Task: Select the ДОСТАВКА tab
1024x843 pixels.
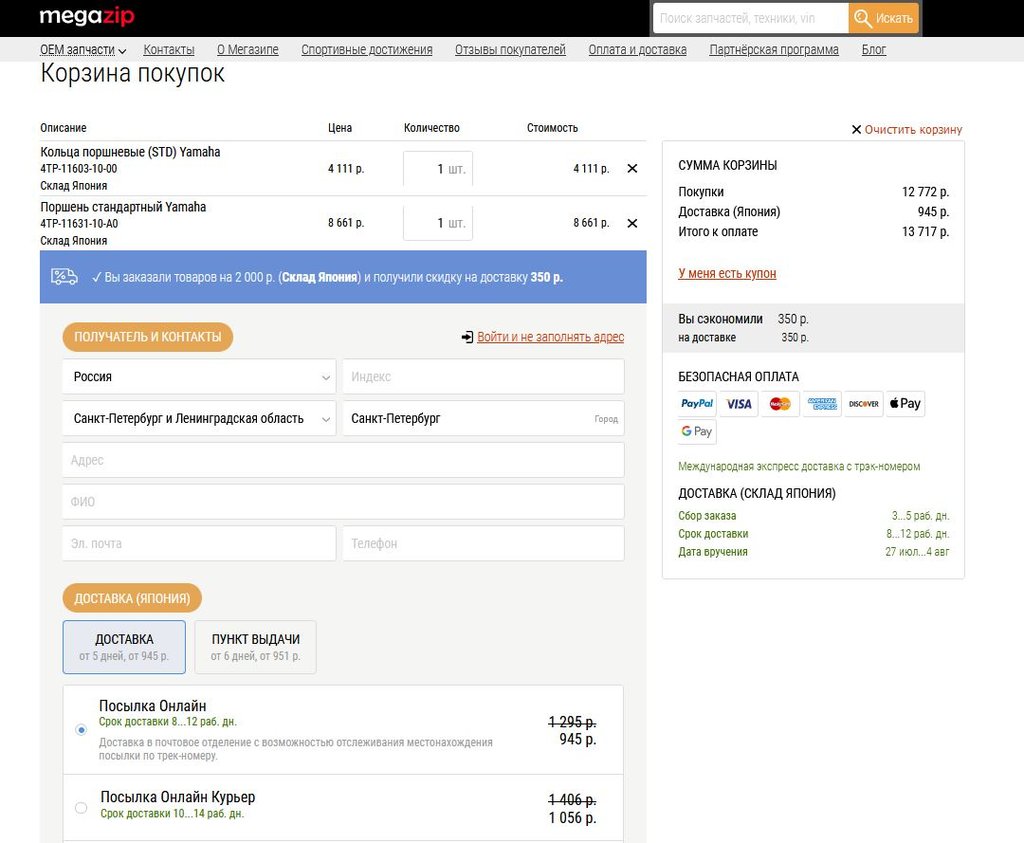Action: coord(124,646)
